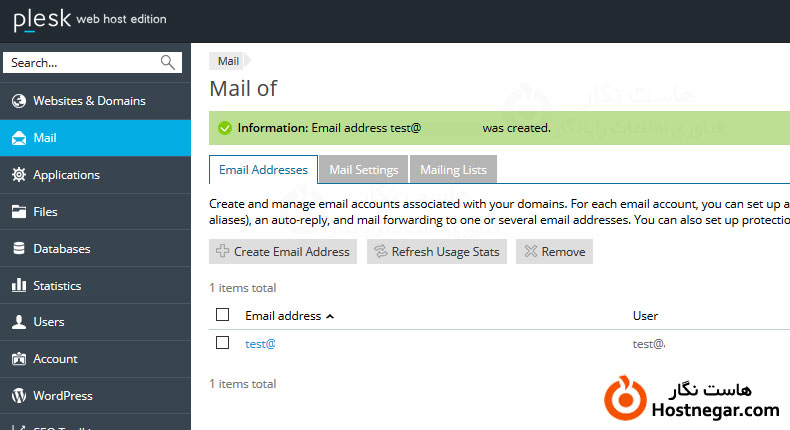This screenshot has height=430, width=790.
Task: Click the WordPress logo icon
Action: (18, 396)
